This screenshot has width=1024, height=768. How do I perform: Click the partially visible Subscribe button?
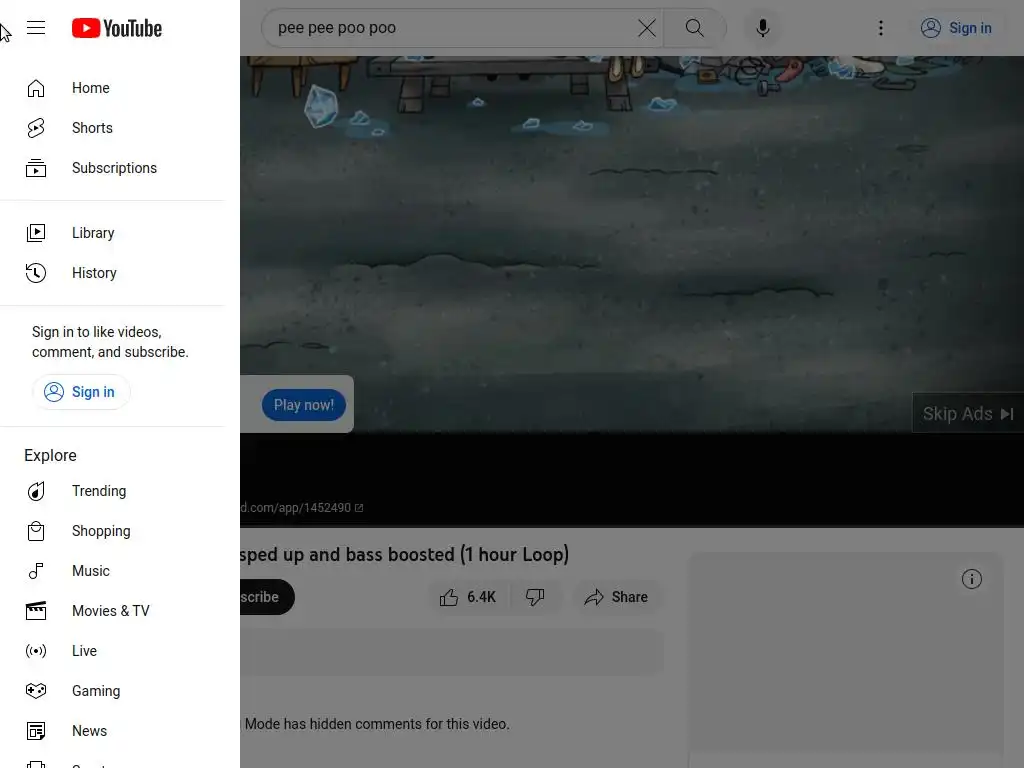pyautogui.click(x=267, y=598)
